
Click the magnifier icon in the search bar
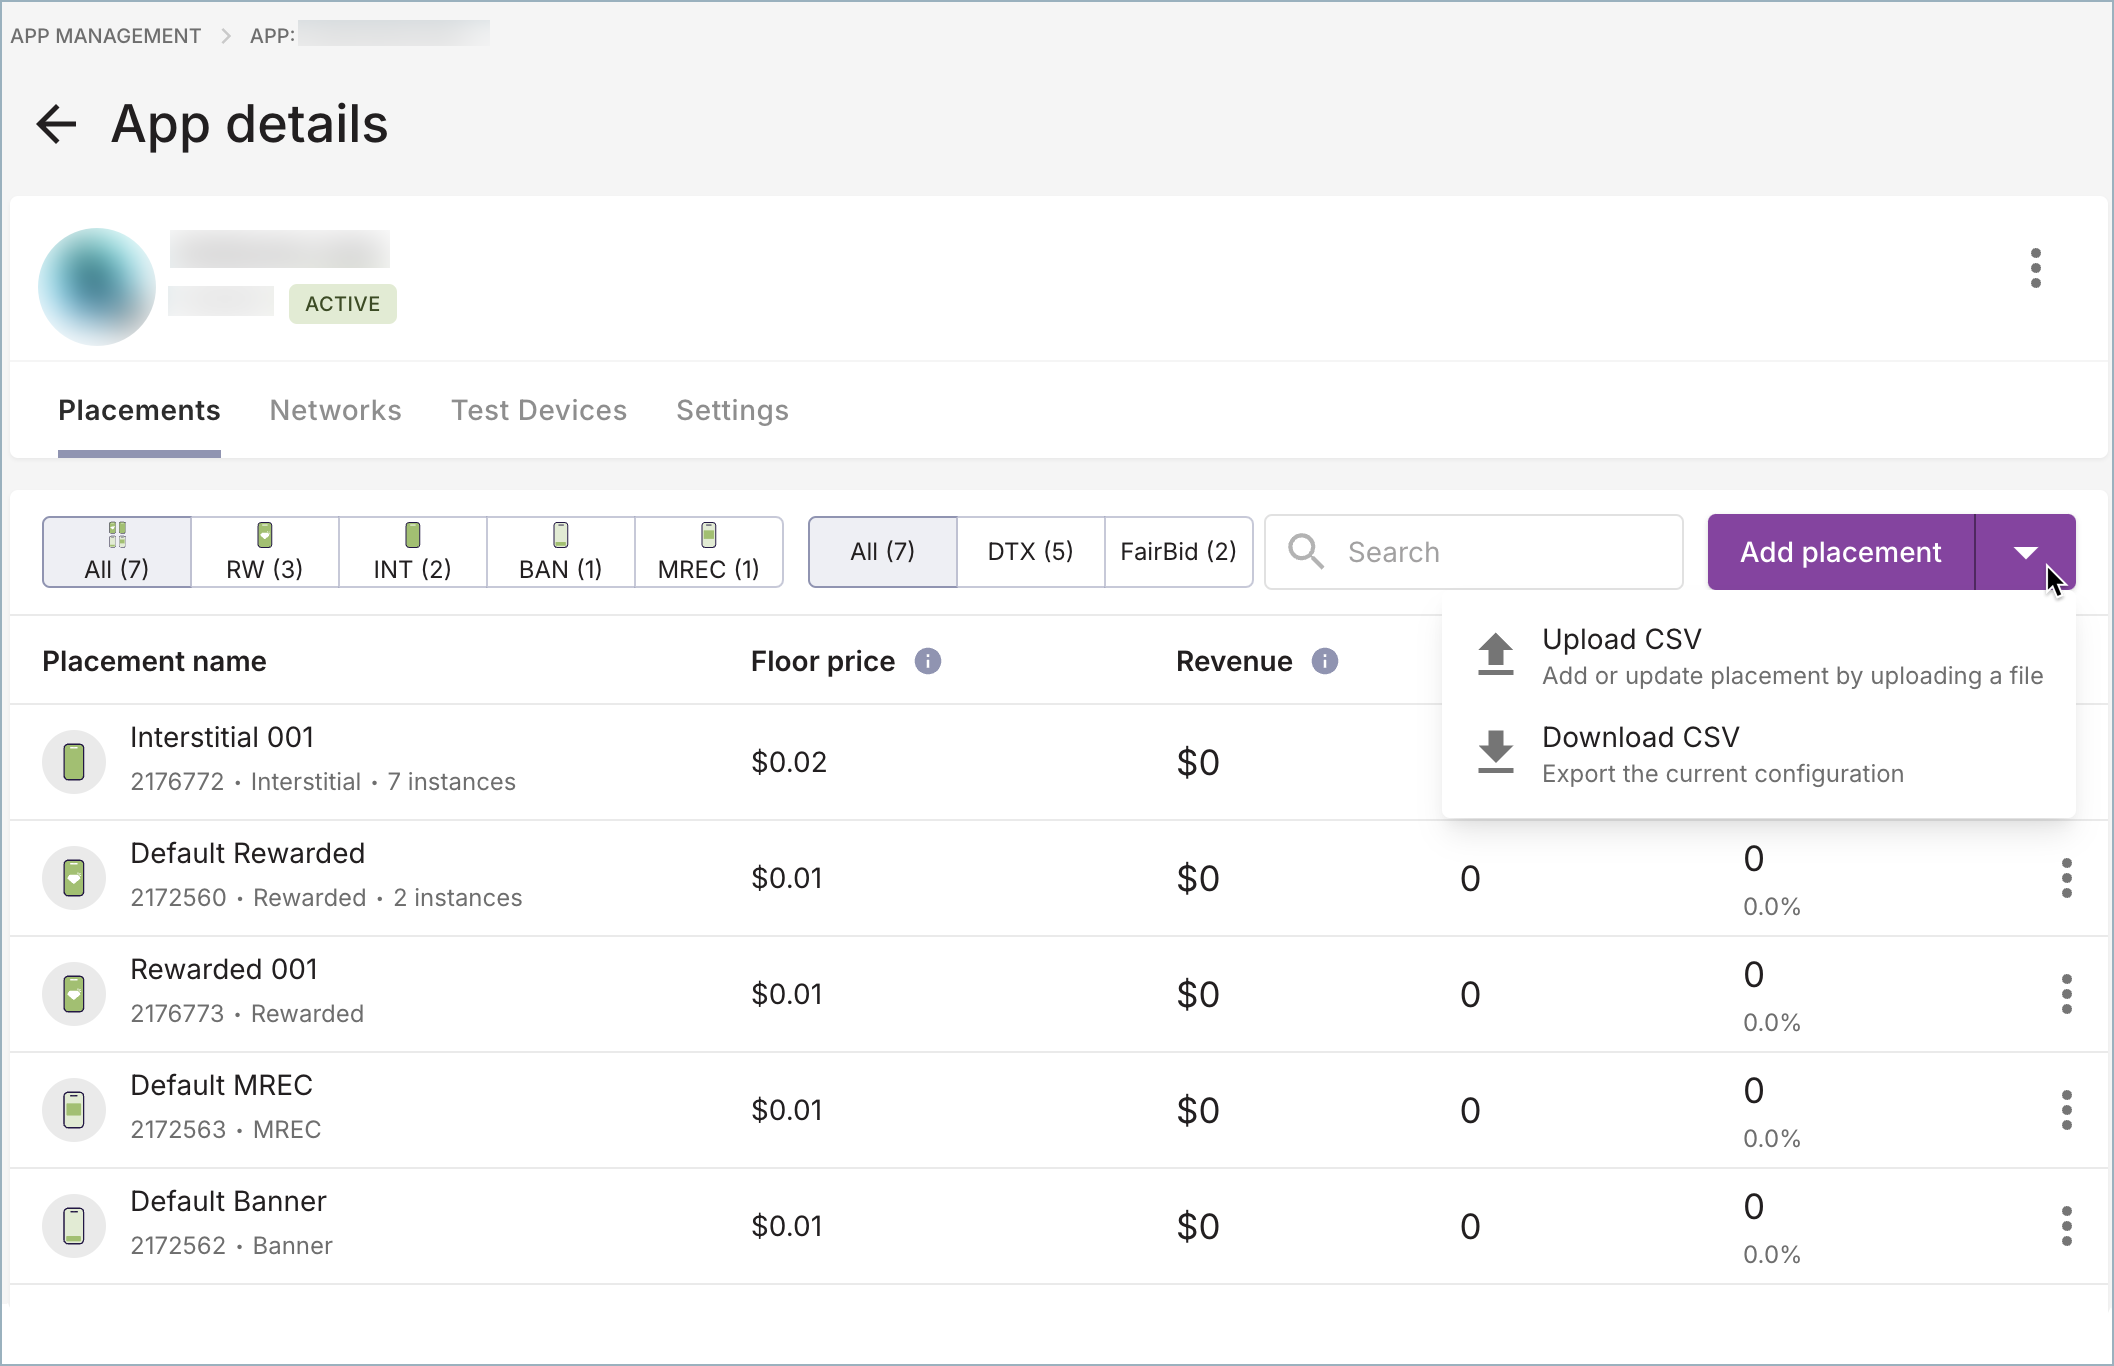click(x=1306, y=551)
